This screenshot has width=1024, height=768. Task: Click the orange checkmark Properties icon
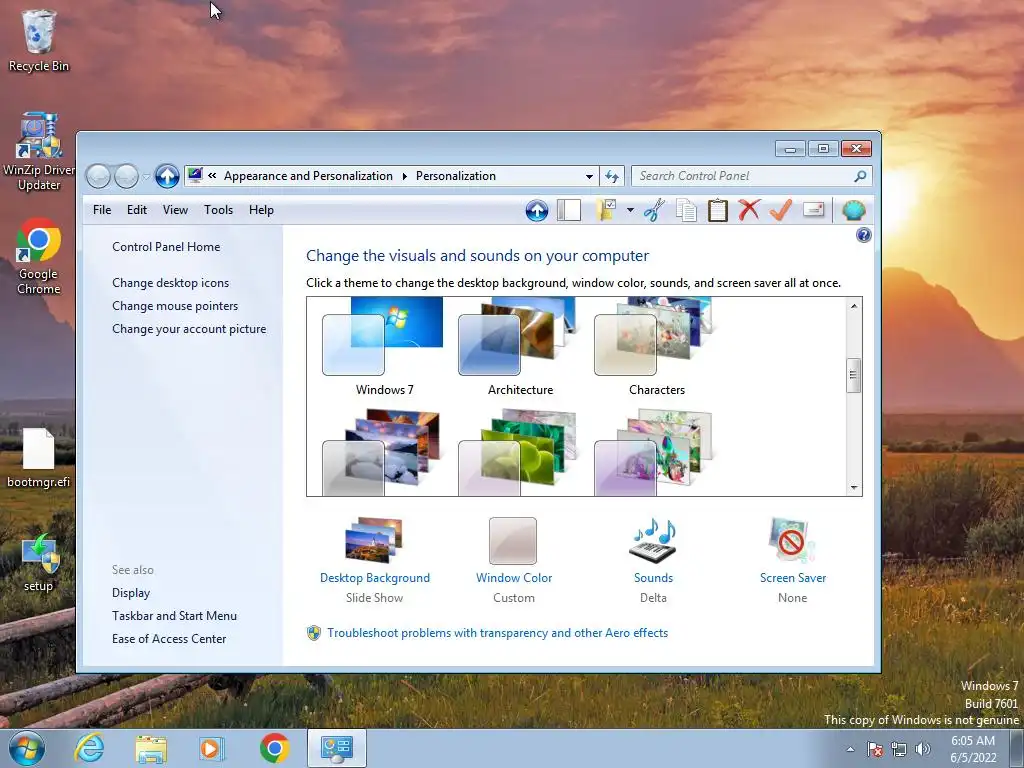[781, 210]
